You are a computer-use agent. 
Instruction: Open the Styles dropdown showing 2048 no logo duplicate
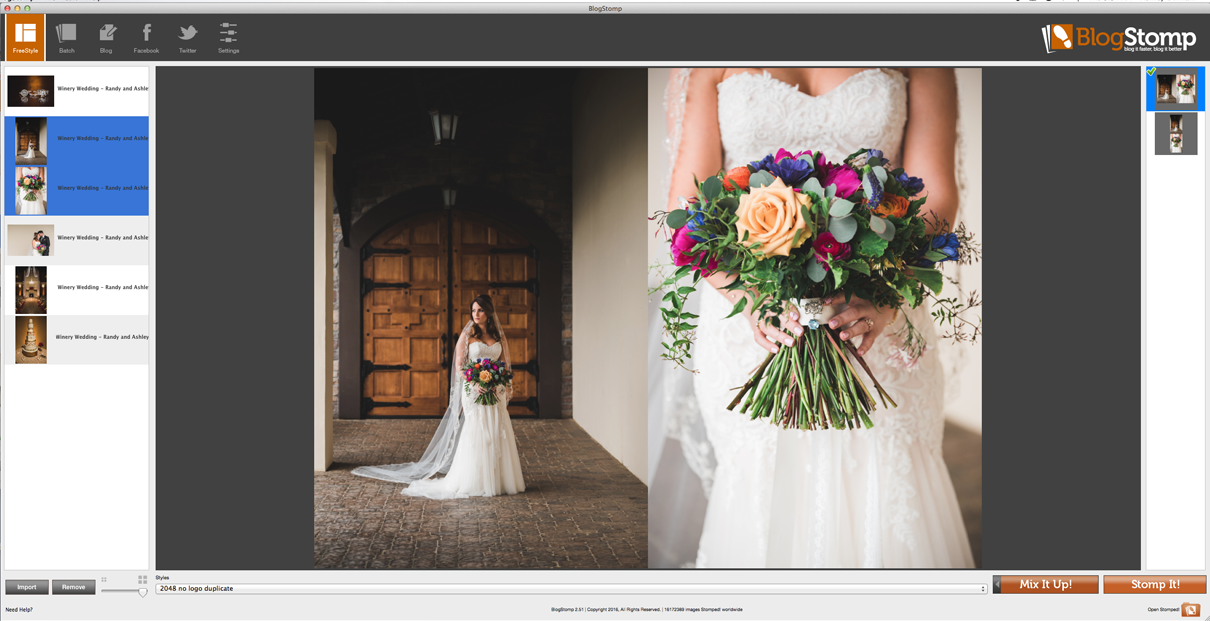[x=570, y=588]
